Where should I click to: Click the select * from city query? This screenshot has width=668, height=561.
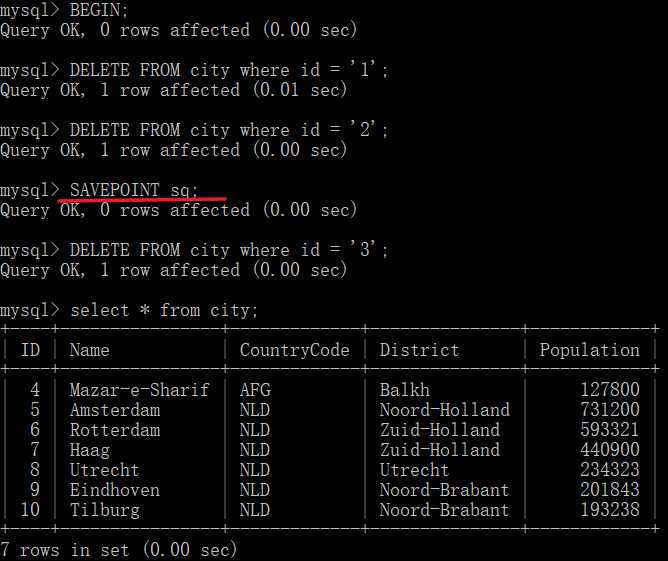coord(163,310)
